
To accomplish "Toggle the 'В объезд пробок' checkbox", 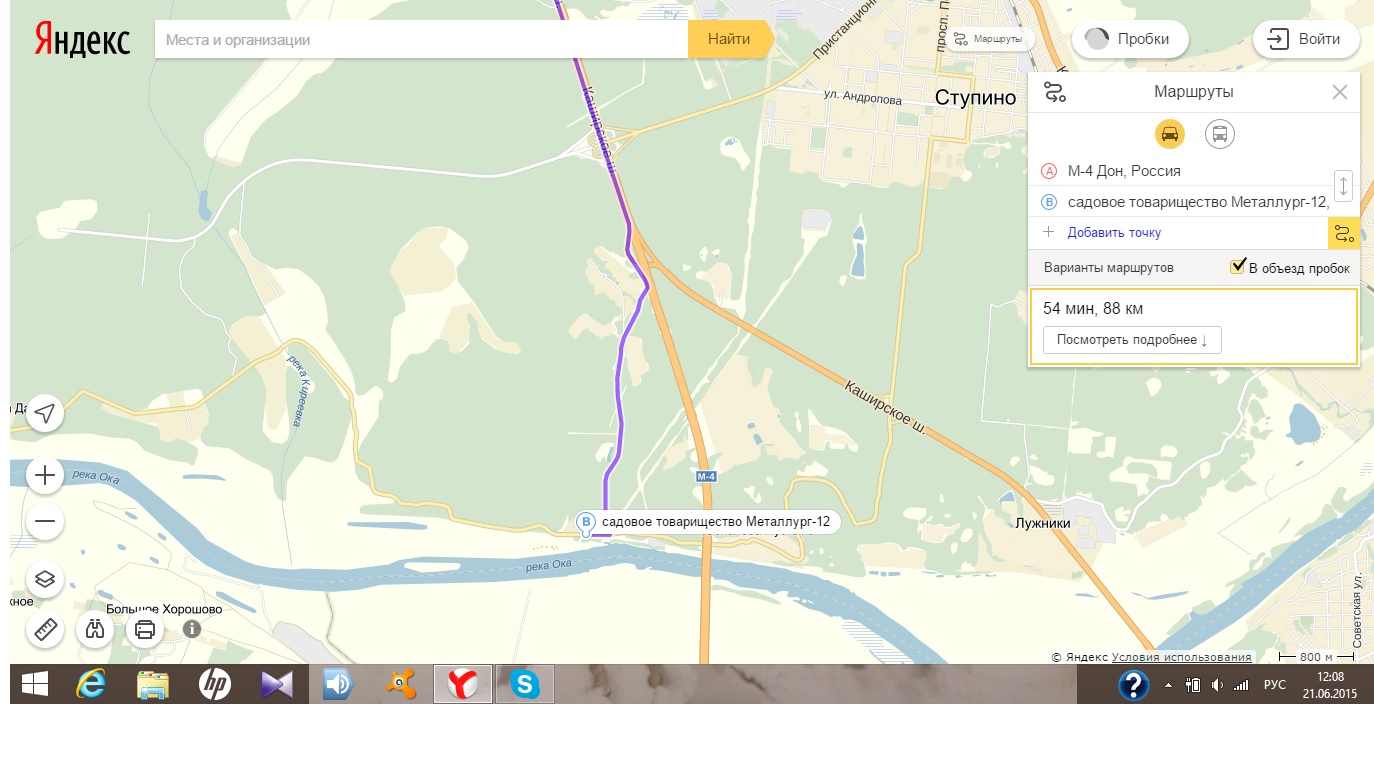I will 1238,267.
